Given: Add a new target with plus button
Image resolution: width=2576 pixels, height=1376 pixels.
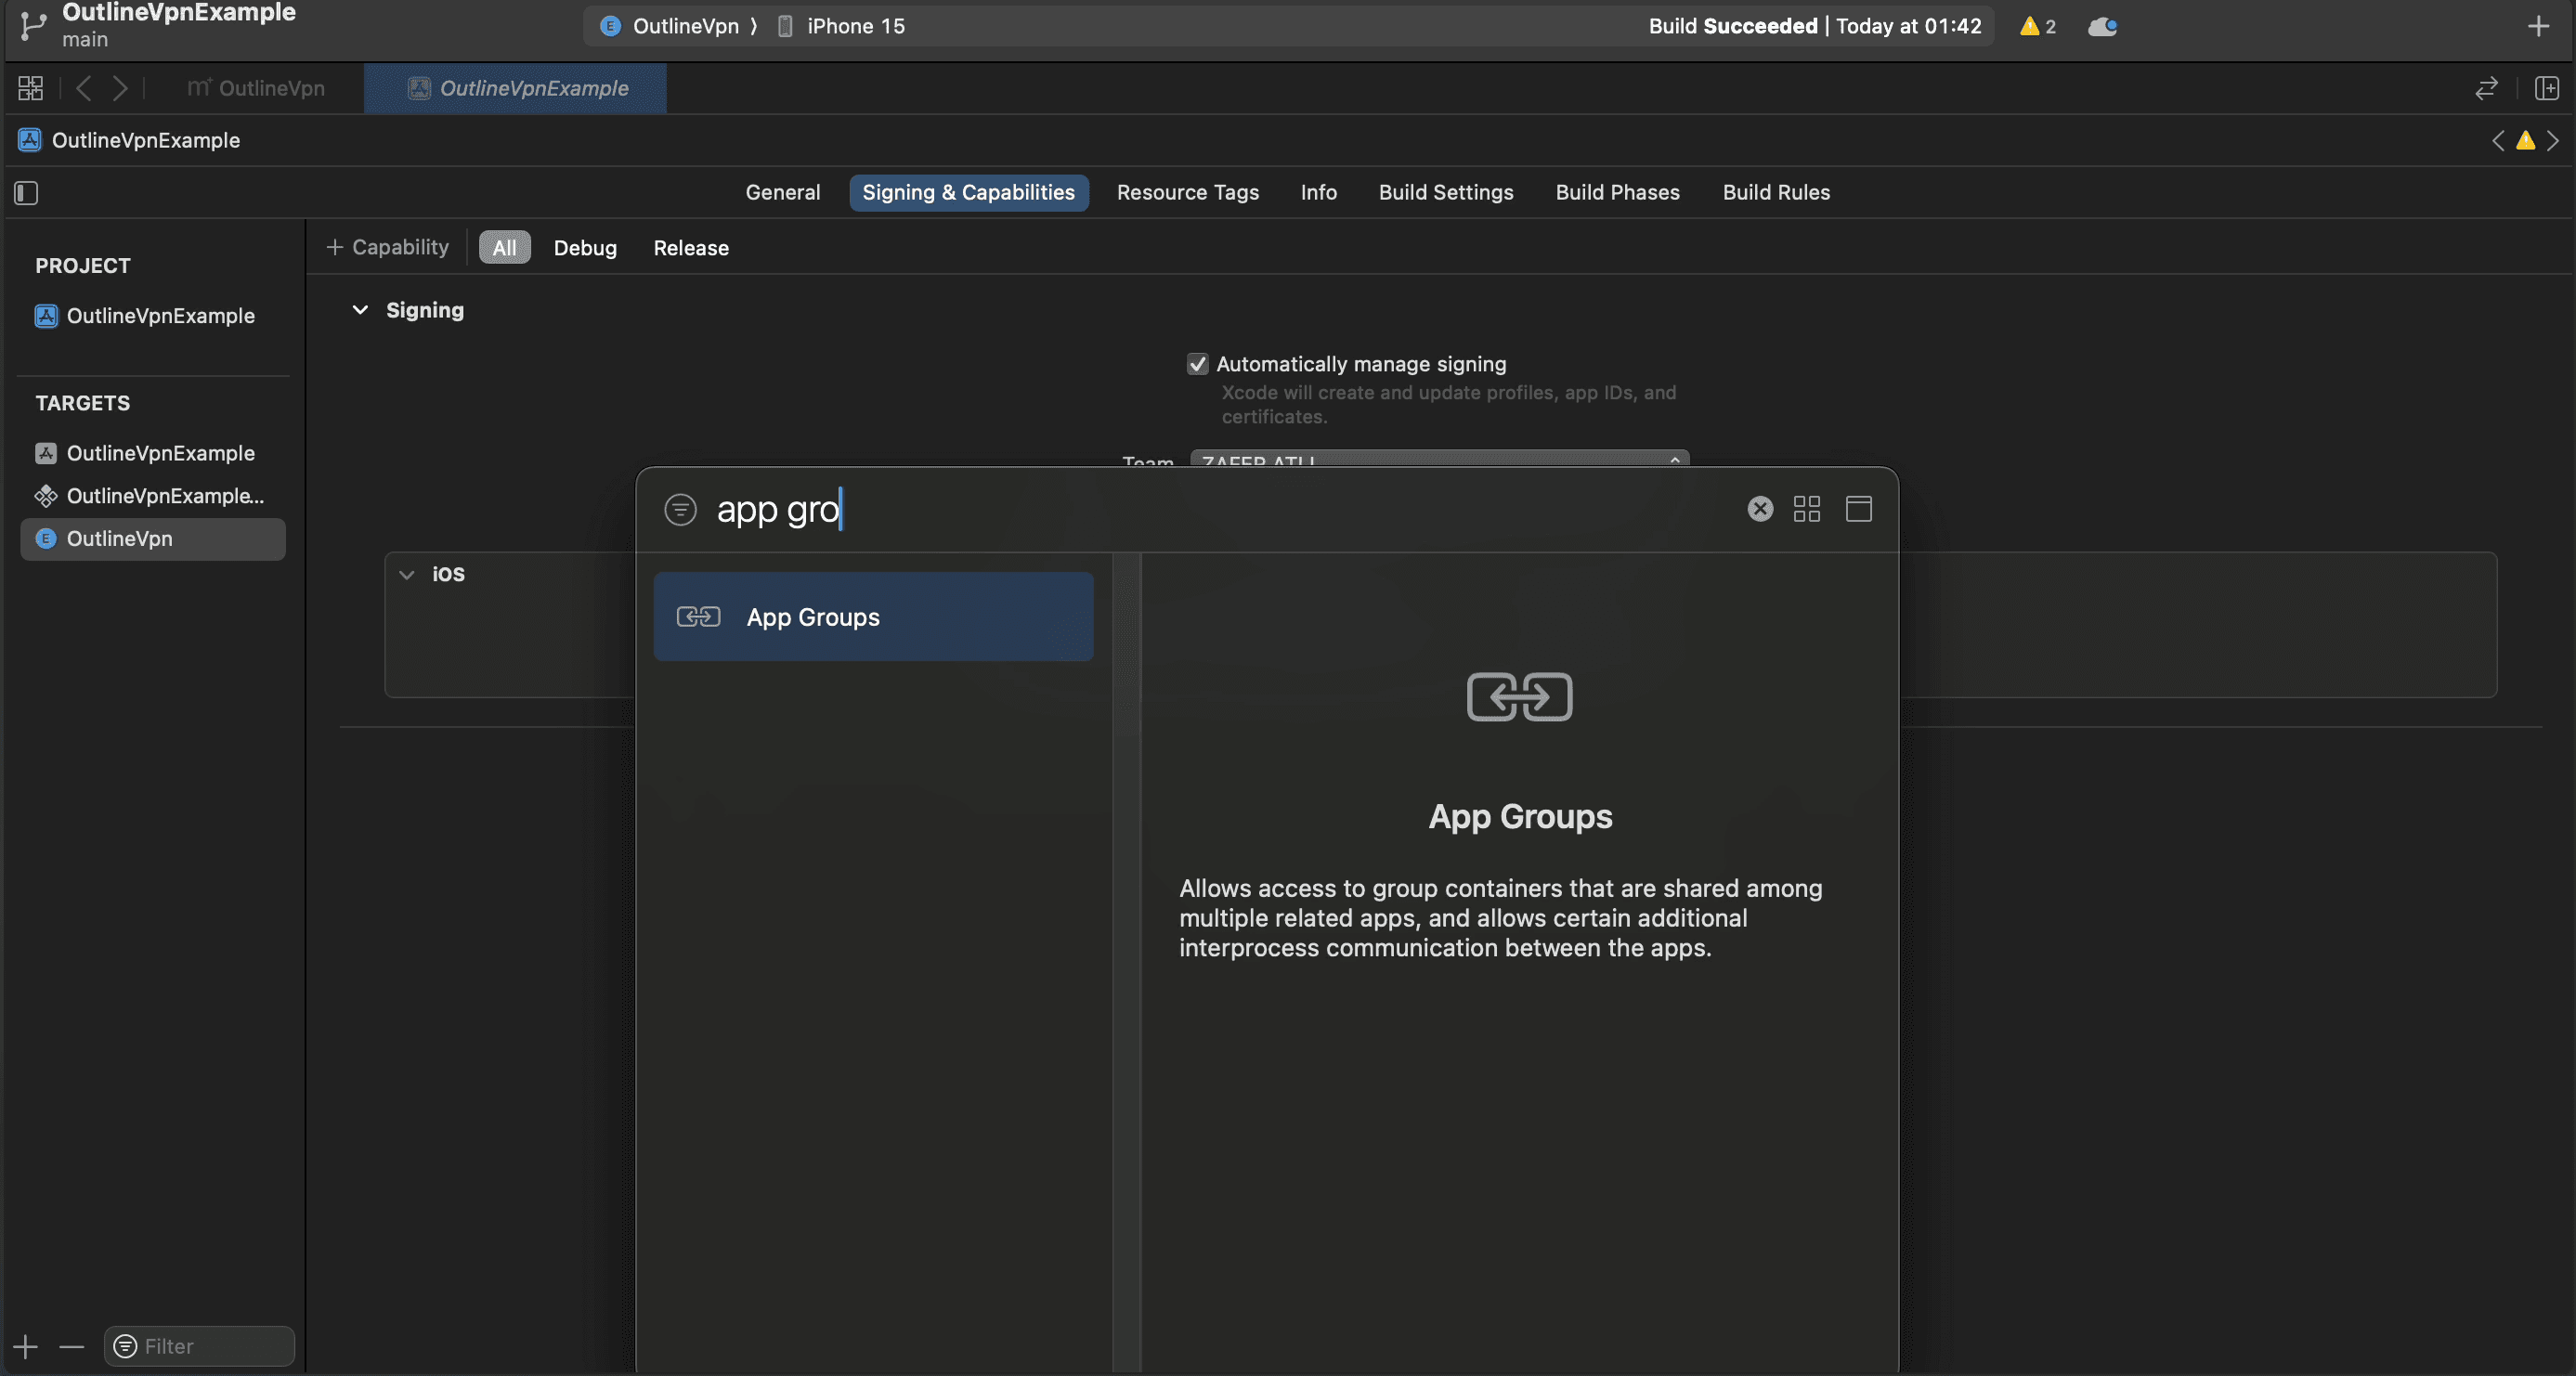Looking at the screenshot, I should click(x=26, y=1346).
